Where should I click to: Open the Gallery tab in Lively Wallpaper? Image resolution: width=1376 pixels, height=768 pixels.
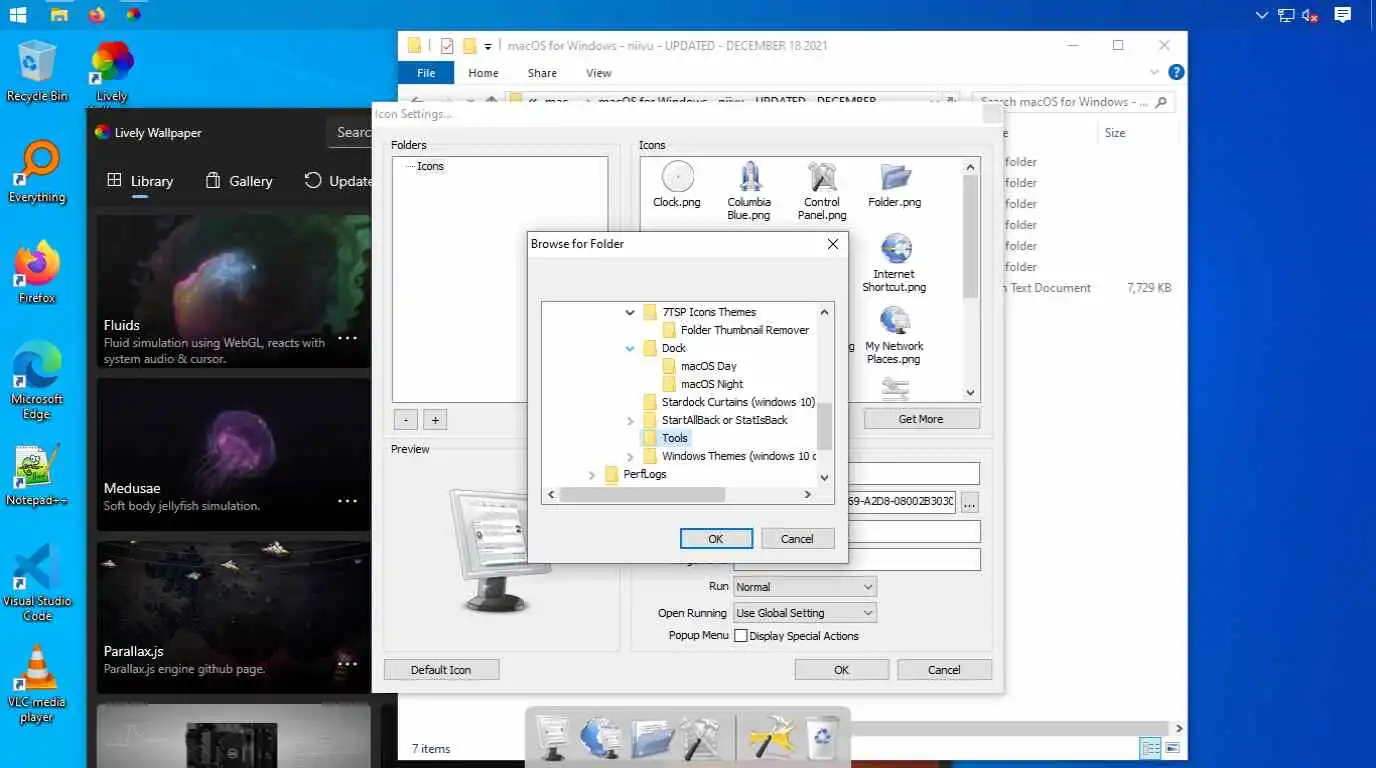238,181
